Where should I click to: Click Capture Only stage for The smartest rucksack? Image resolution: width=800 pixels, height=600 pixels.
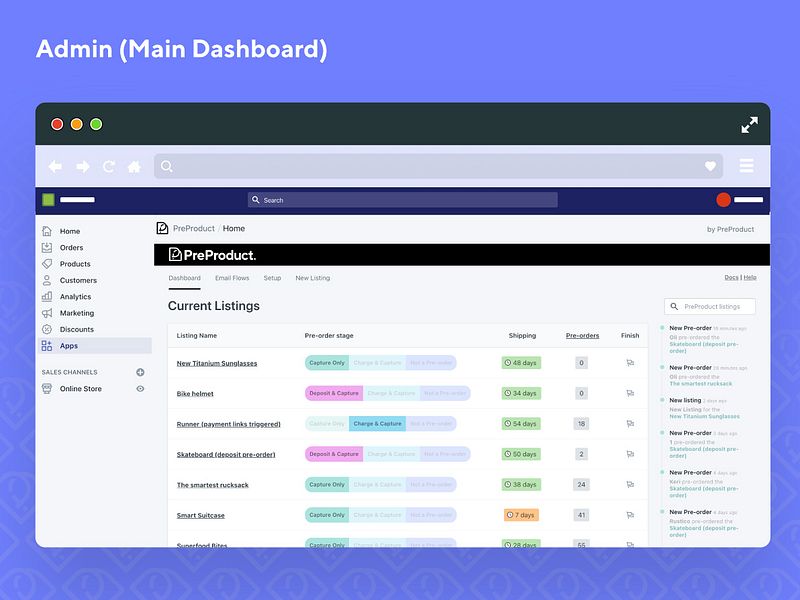327,484
